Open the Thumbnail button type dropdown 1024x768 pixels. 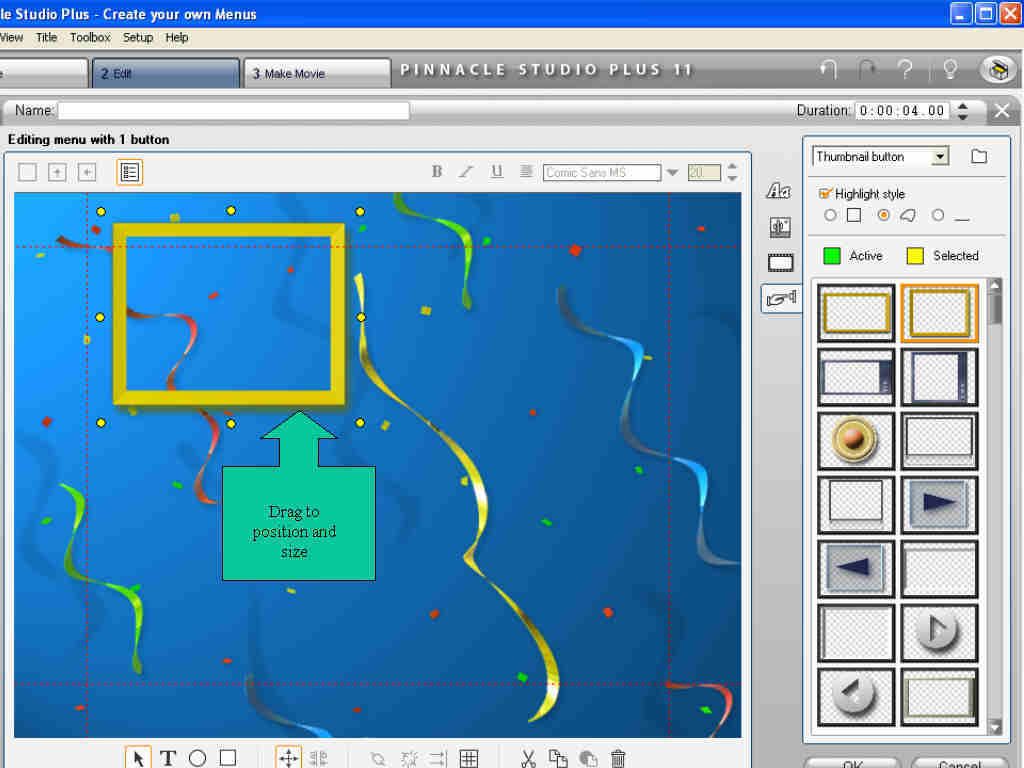tap(940, 157)
